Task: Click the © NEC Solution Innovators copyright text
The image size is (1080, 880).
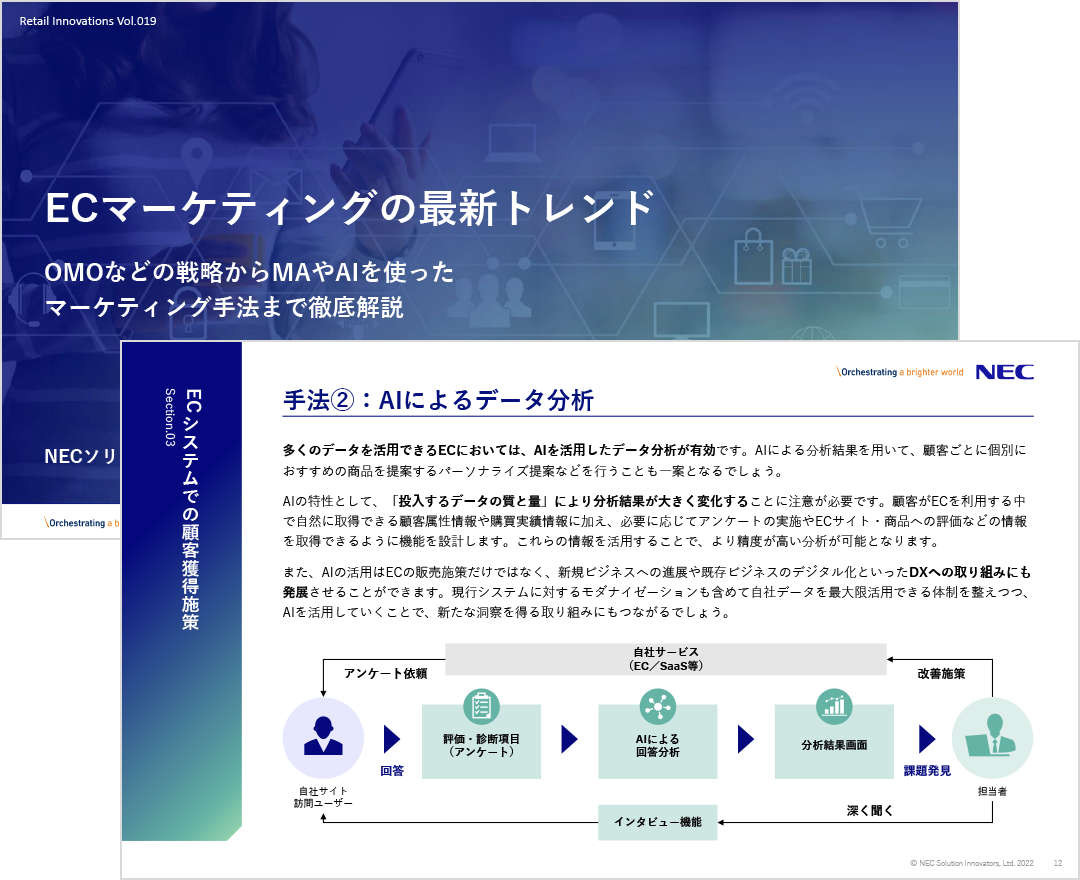Action: tap(972, 863)
